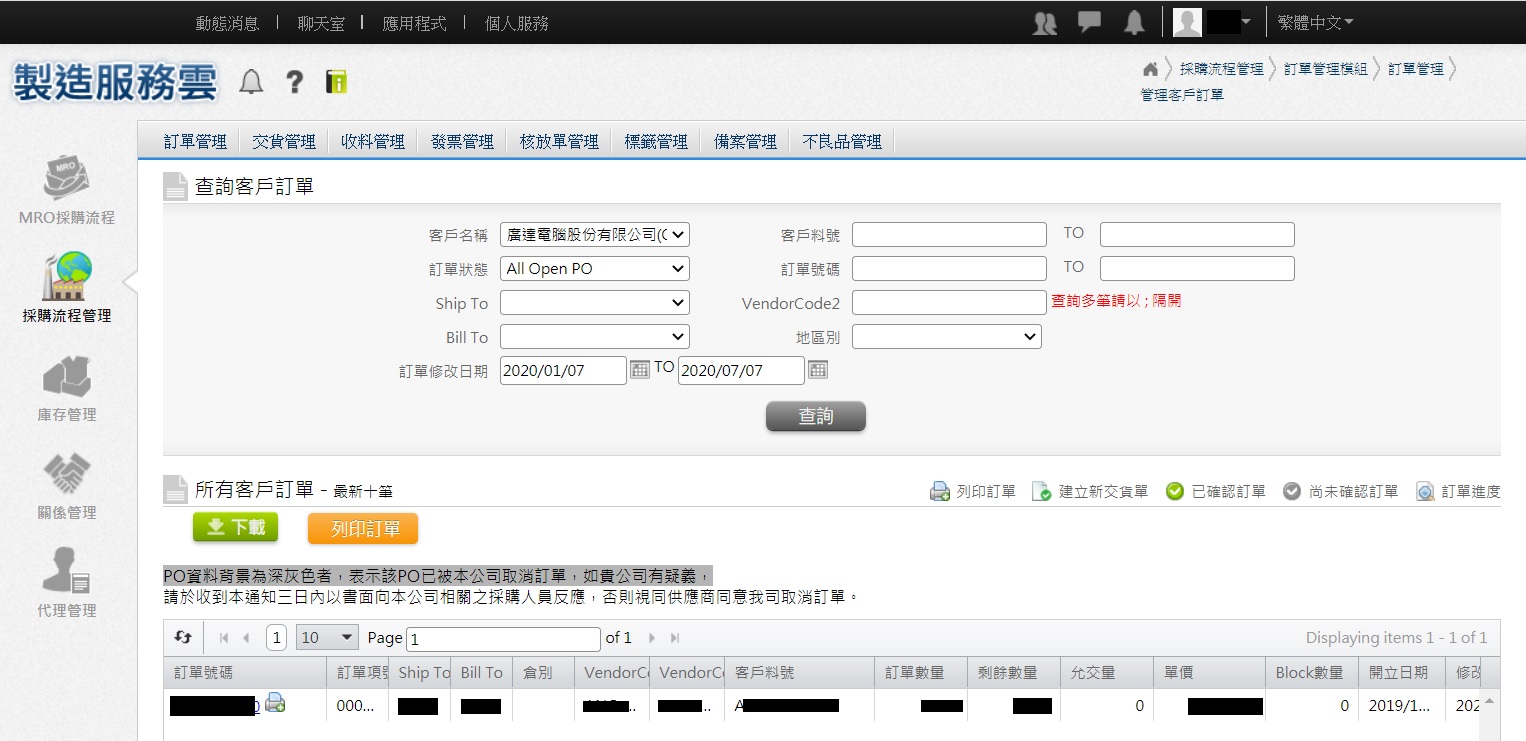This screenshot has width=1526, height=741.
Task: Open the 發票管理 tab
Action: [x=462, y=142]
